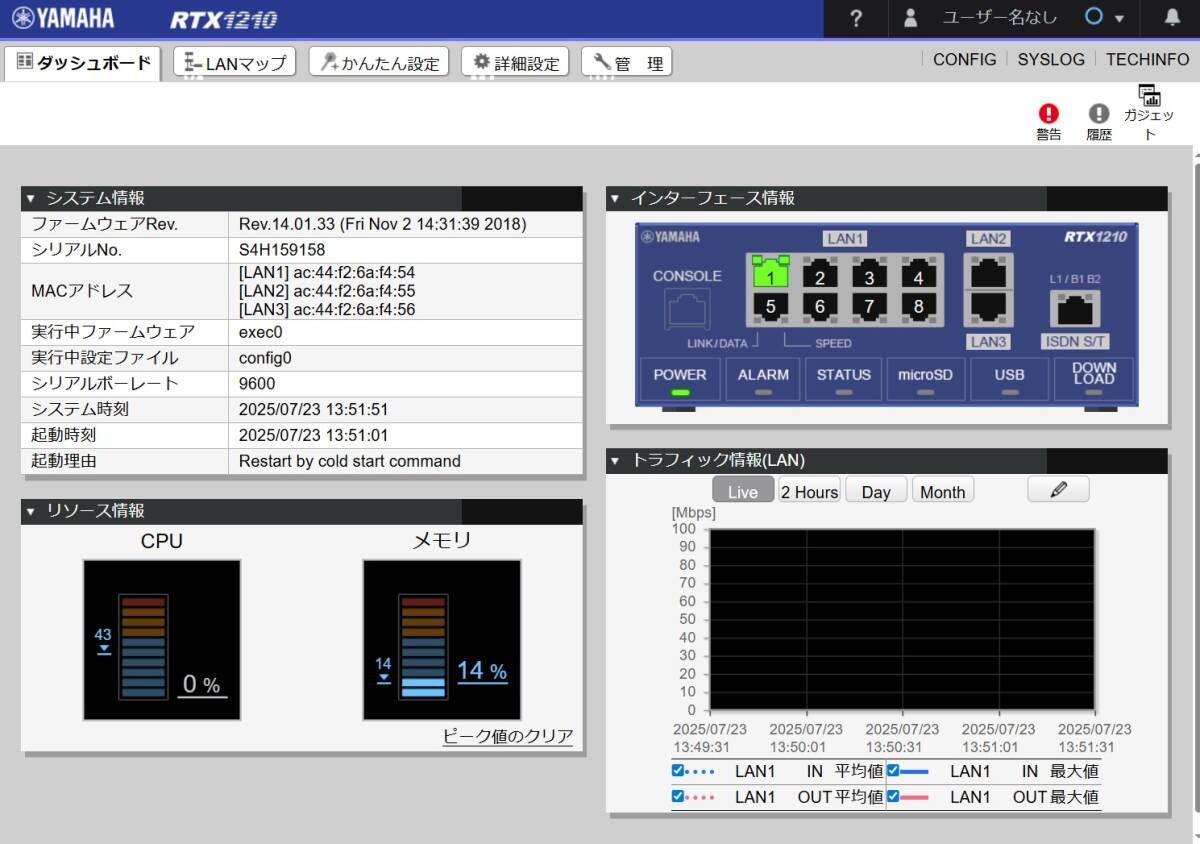The width and height of the screenshot is (1200, 844).
Task: Open the history (履歴) icon
Action: tap(1099, 114)
